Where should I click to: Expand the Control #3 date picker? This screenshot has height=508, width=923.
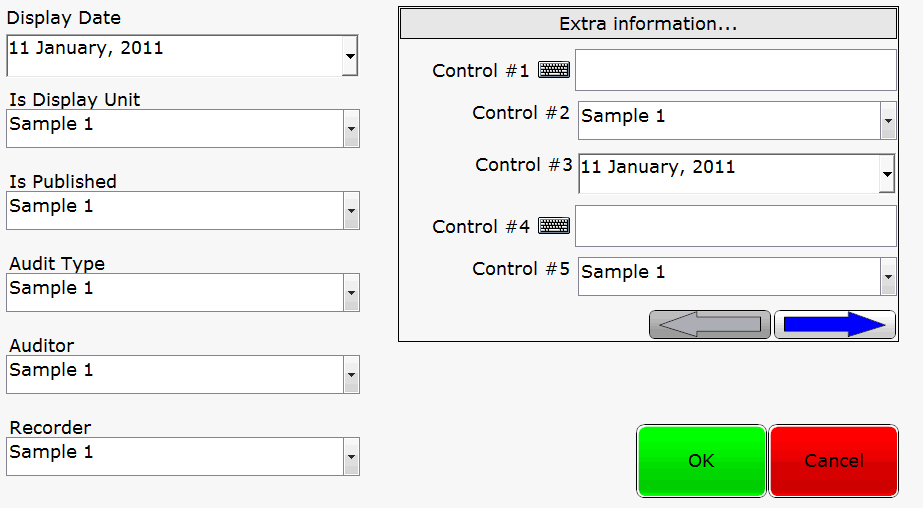(x=887, y=174)
